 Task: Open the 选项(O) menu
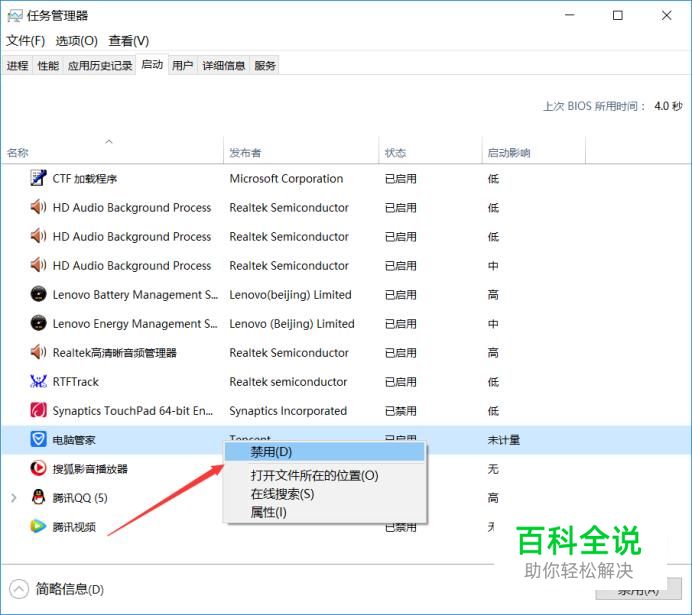tap(76, 41)
